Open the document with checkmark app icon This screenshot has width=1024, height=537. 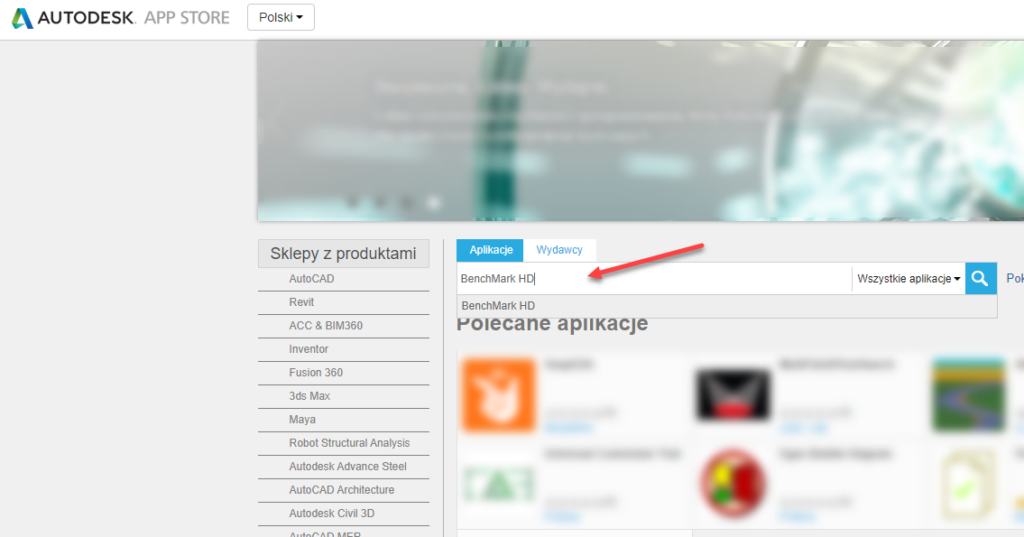pyautogui.click(x=967, y=485)
